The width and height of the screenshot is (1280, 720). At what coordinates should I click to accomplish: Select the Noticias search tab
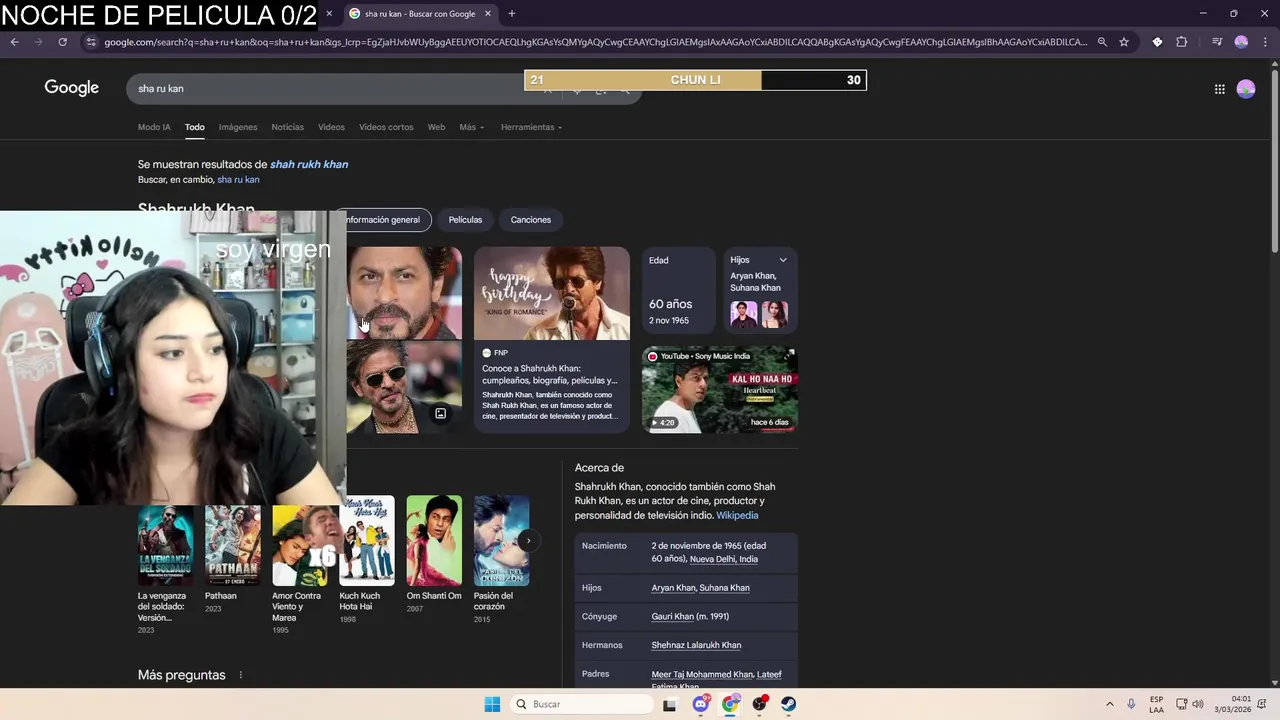tap(287, 127)
